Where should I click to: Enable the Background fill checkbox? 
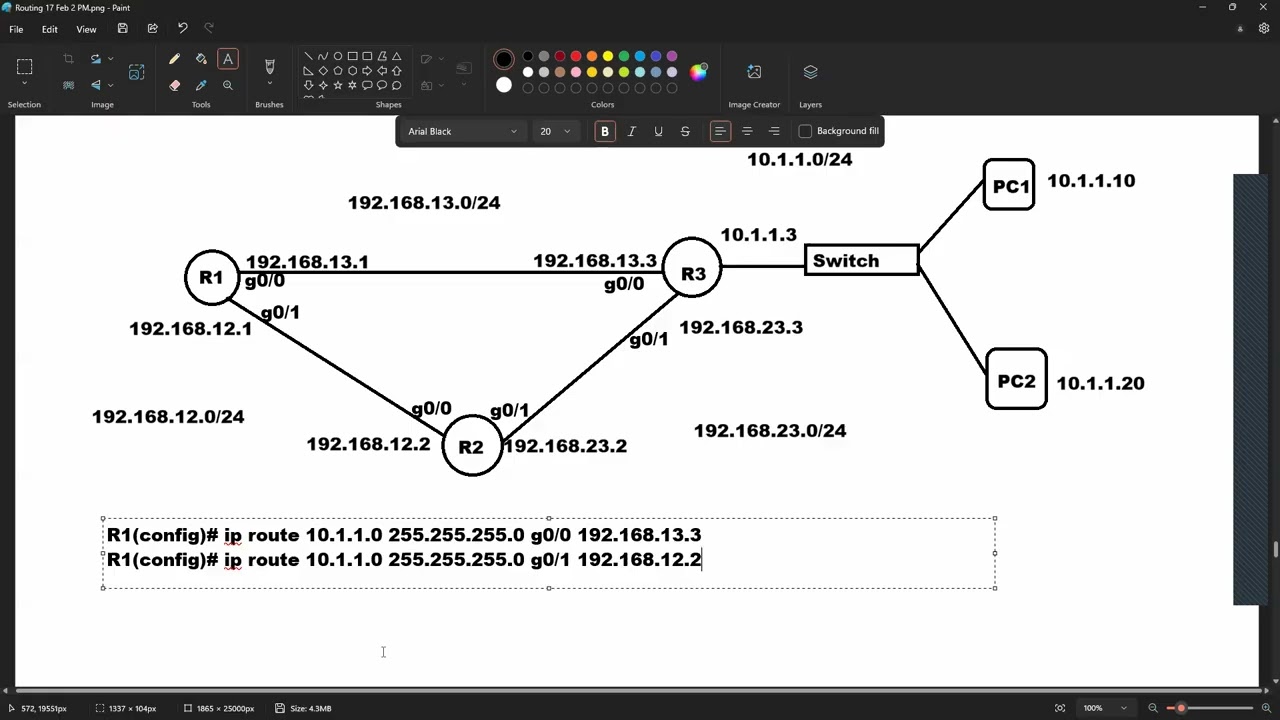point(805,131)
